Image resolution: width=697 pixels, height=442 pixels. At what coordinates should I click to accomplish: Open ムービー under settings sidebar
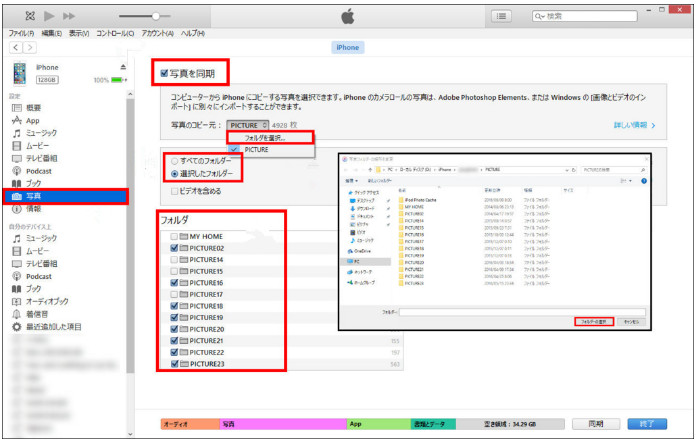click(x=37, y=145)
